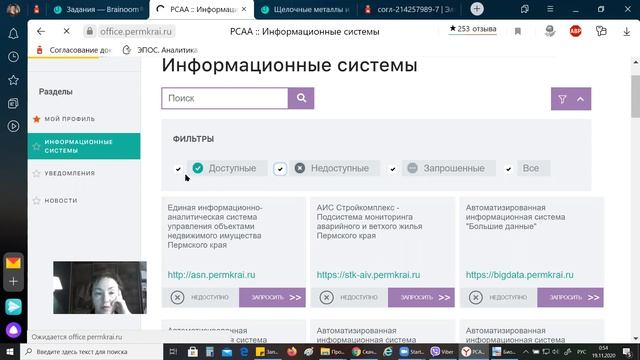Click the page vertical scrollbar thumb
640x360 pixels.
click(x=636, y=96)
